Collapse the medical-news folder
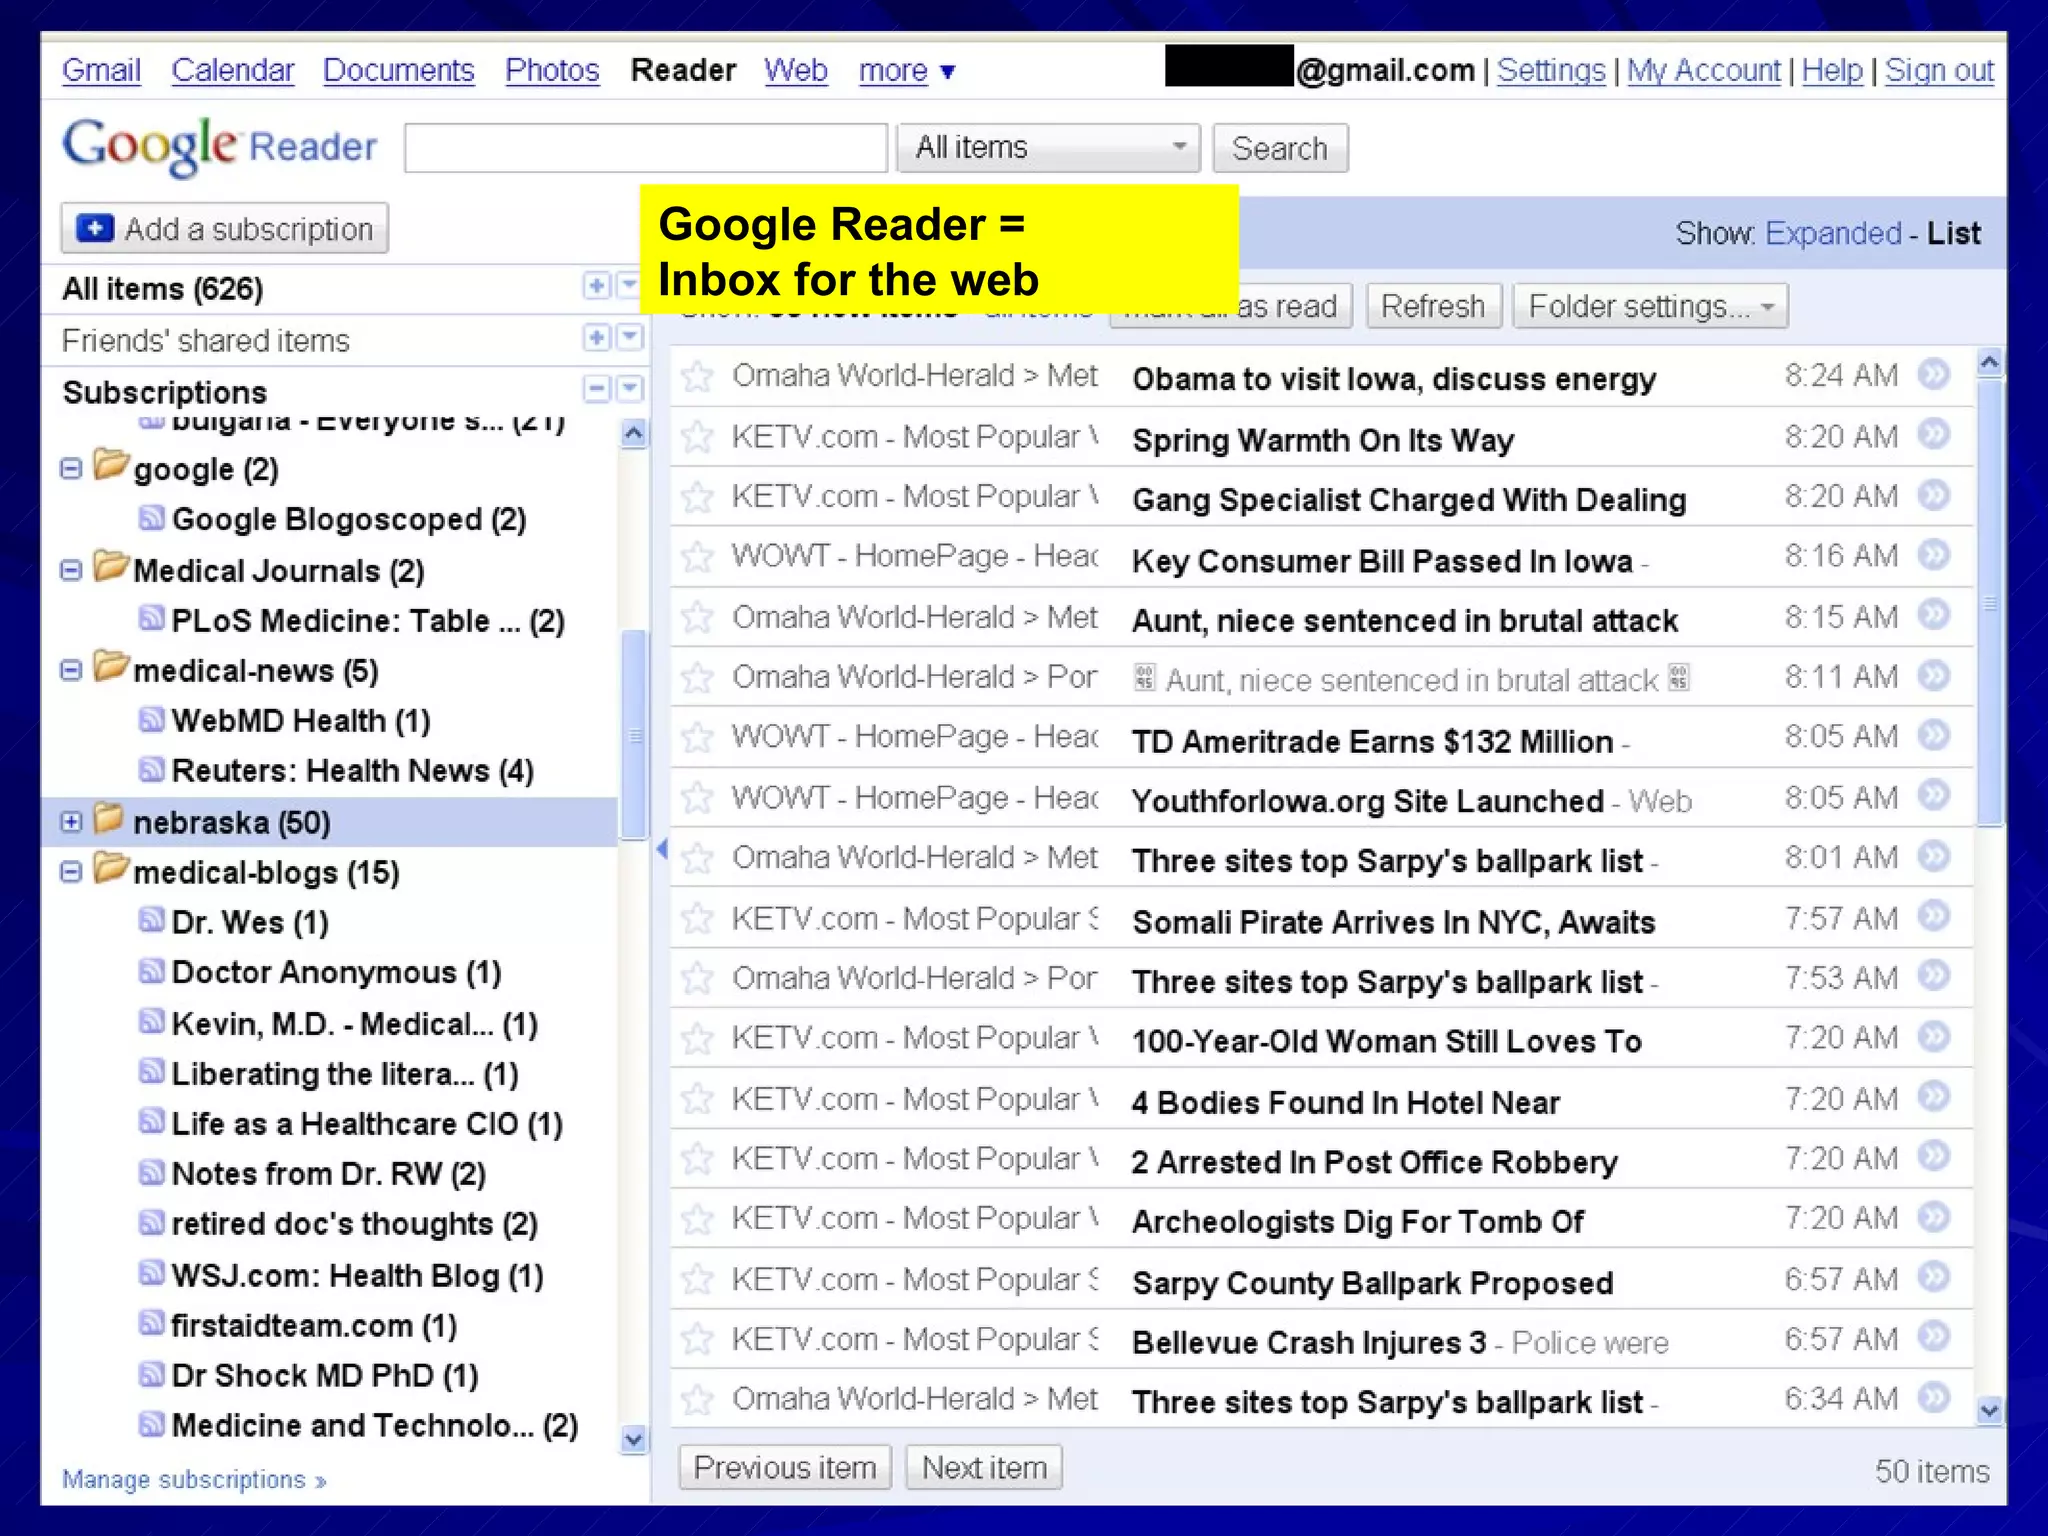 click(x=71, y=671)
